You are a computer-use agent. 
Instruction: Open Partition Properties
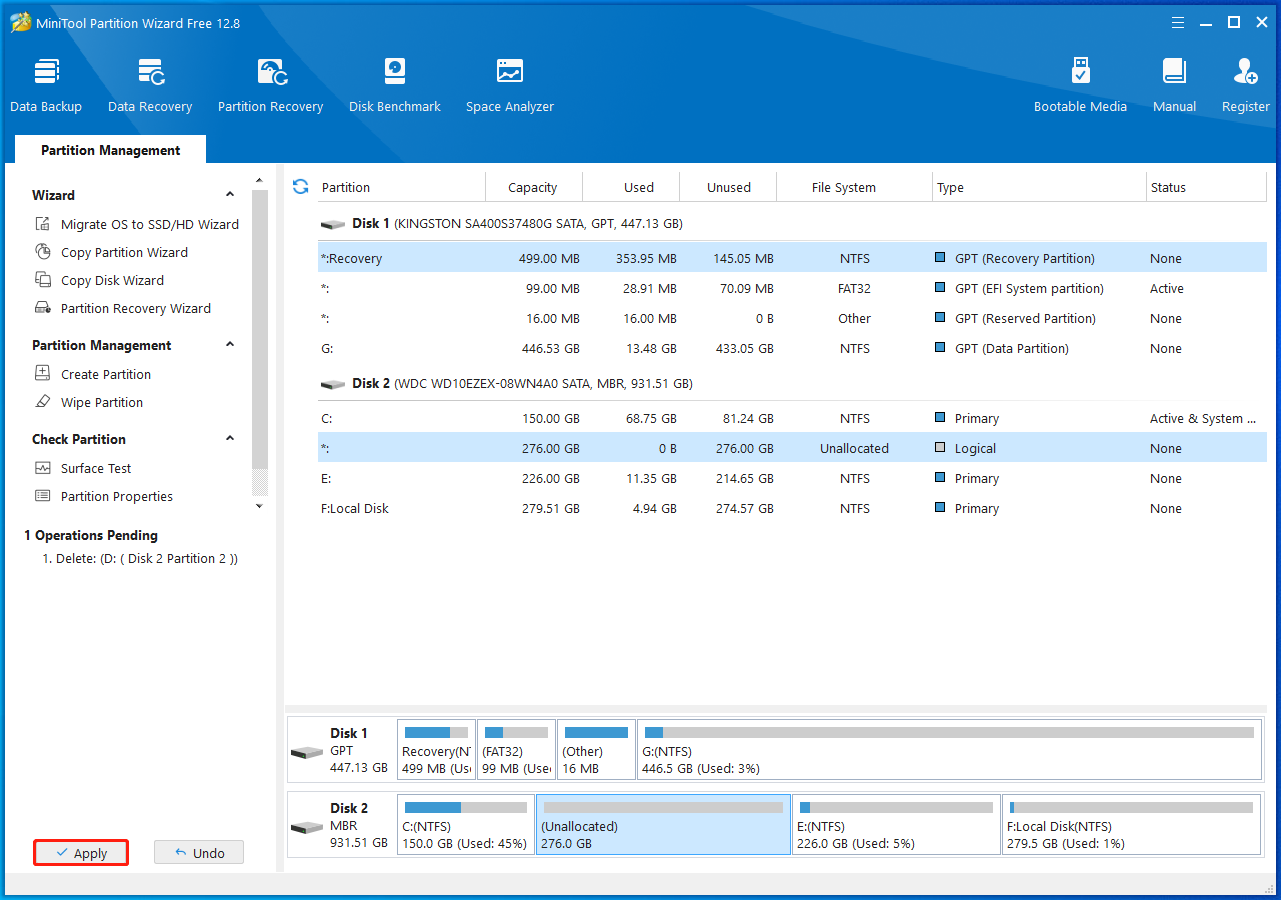pyautogui.click(x=104, y=496)
